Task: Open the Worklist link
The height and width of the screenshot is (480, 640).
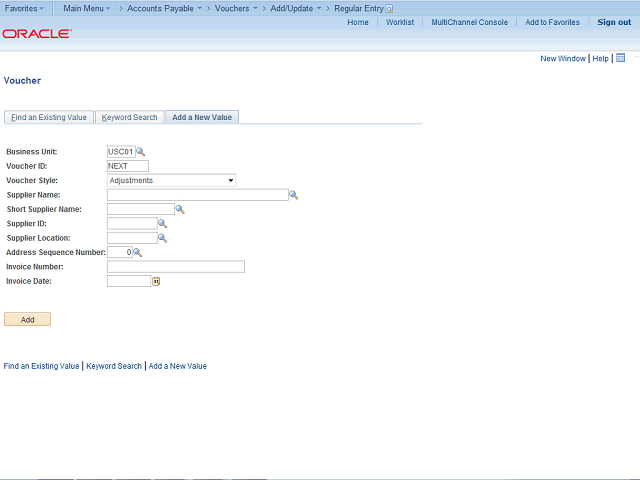Action: [400, 22]
